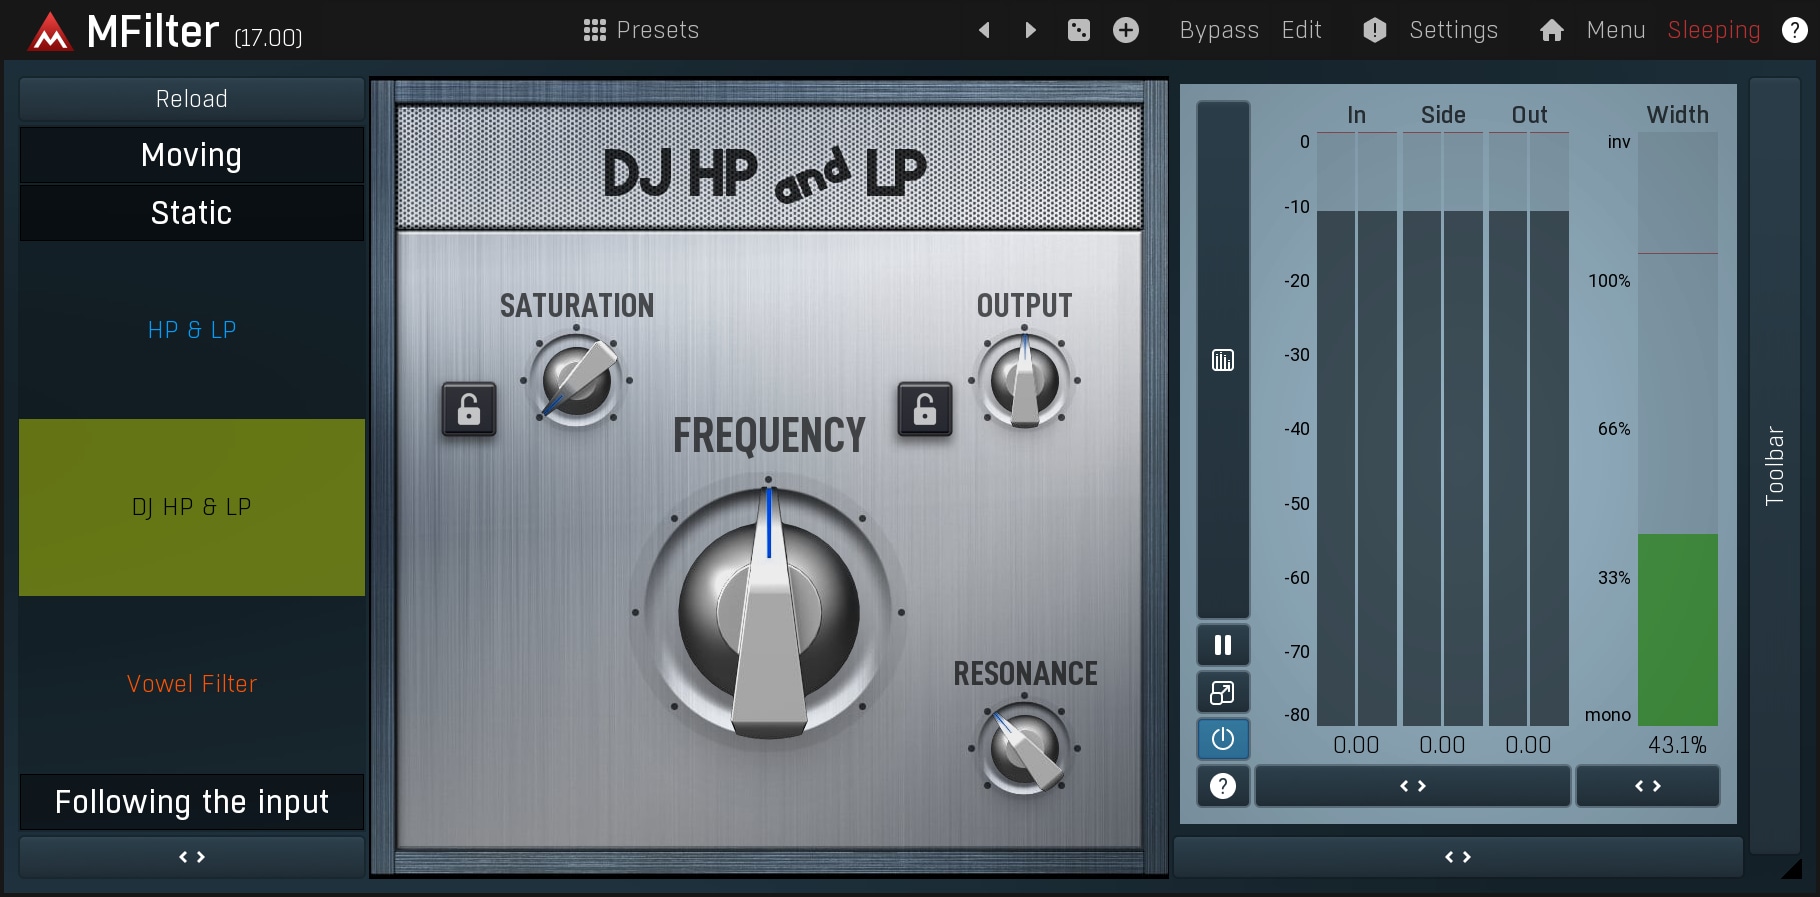Toggle the Saturation lock button
The width and height of the screenshot is (1820, 897).
point(469,409)
